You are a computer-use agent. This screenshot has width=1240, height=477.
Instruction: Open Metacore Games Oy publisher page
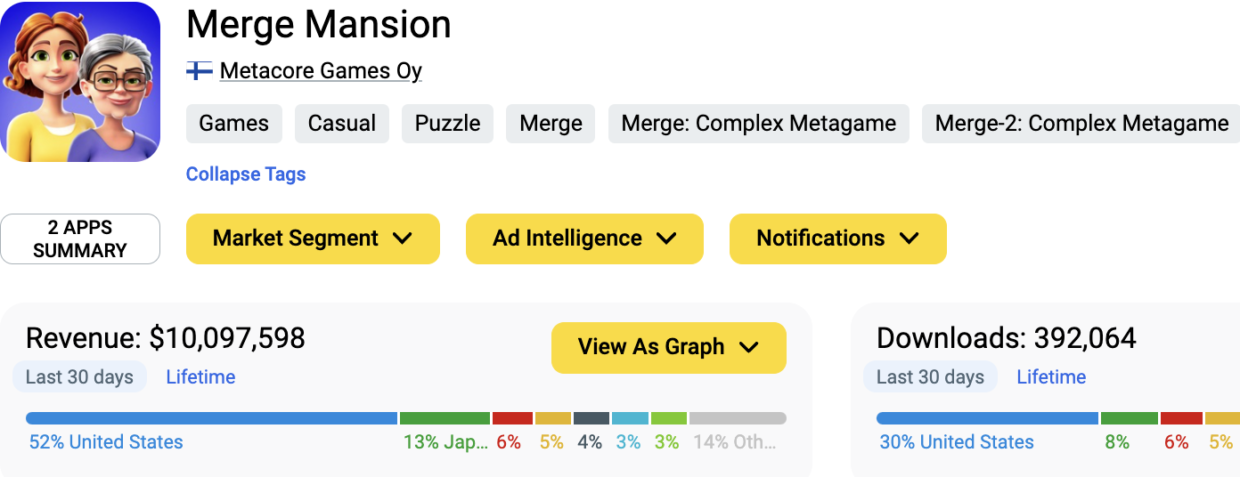click(320, 71)
